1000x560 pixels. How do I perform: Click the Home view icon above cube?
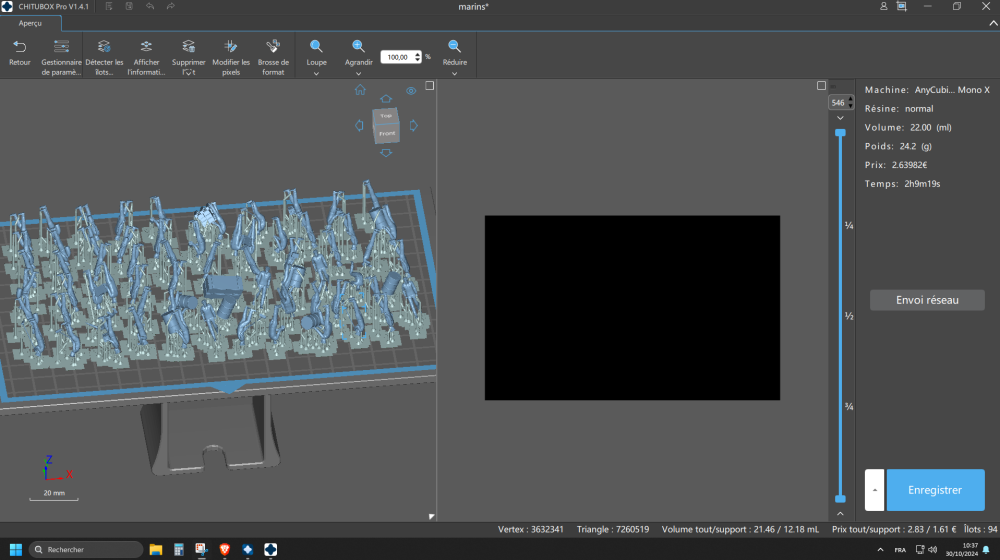click(x=360, y=90)
